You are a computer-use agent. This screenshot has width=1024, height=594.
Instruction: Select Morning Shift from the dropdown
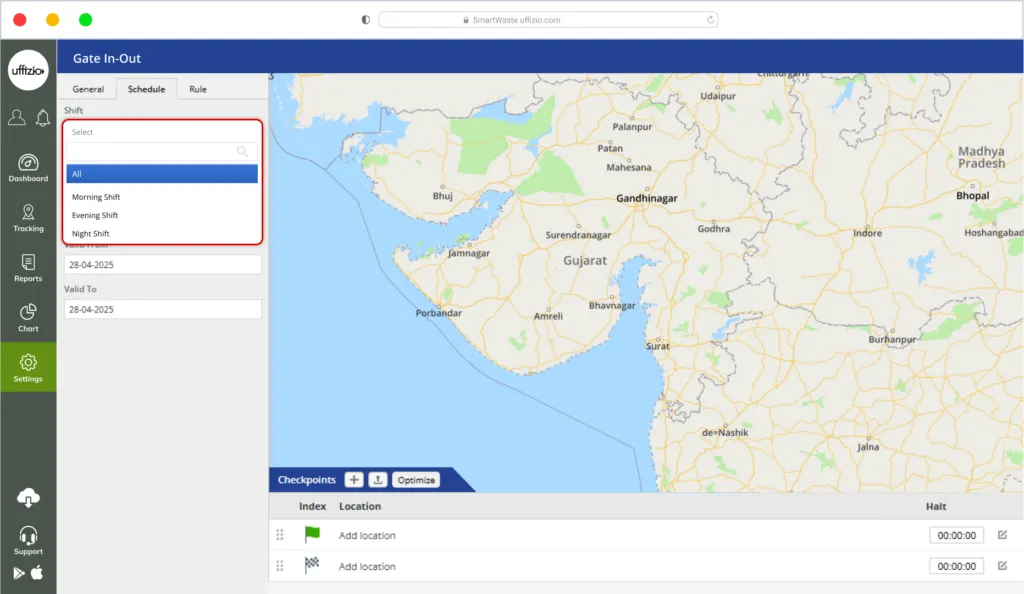(x=96, y=197)
